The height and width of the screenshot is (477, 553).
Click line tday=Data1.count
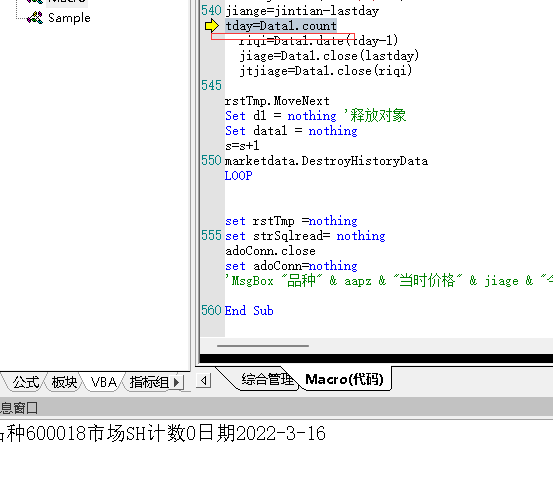[x=281, y=26]
